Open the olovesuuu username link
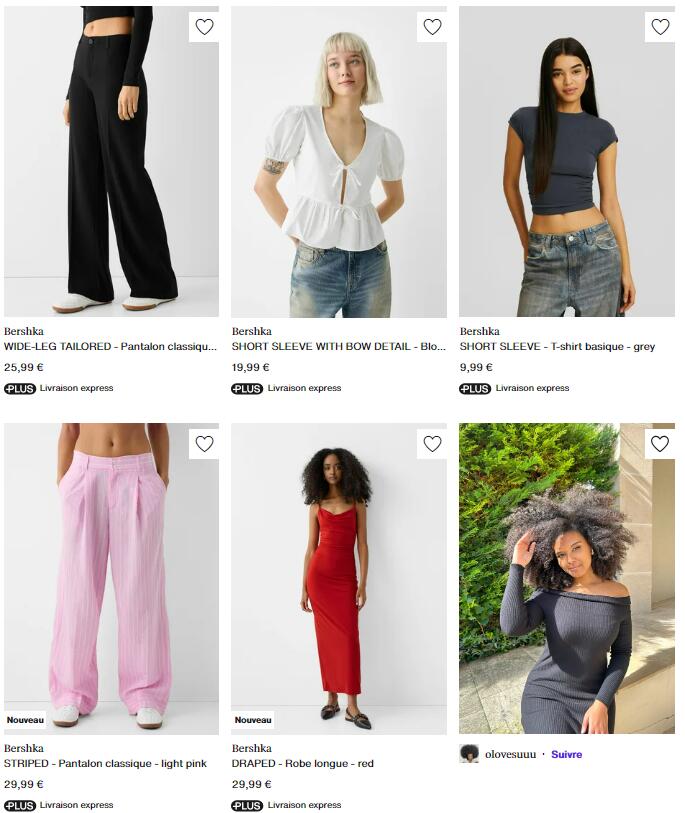 tap(510, 754)
